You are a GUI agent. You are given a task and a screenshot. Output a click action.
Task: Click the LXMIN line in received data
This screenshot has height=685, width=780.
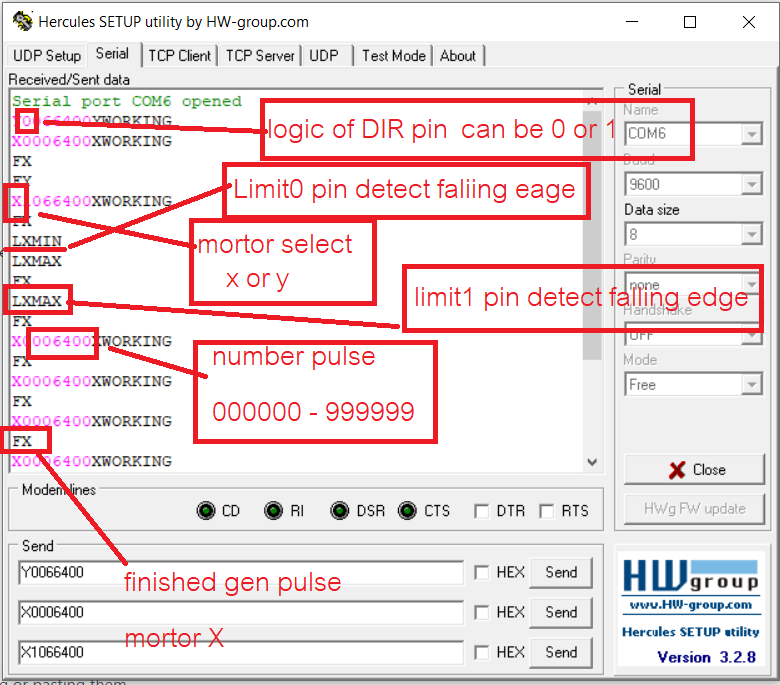[x=37, y=241]
